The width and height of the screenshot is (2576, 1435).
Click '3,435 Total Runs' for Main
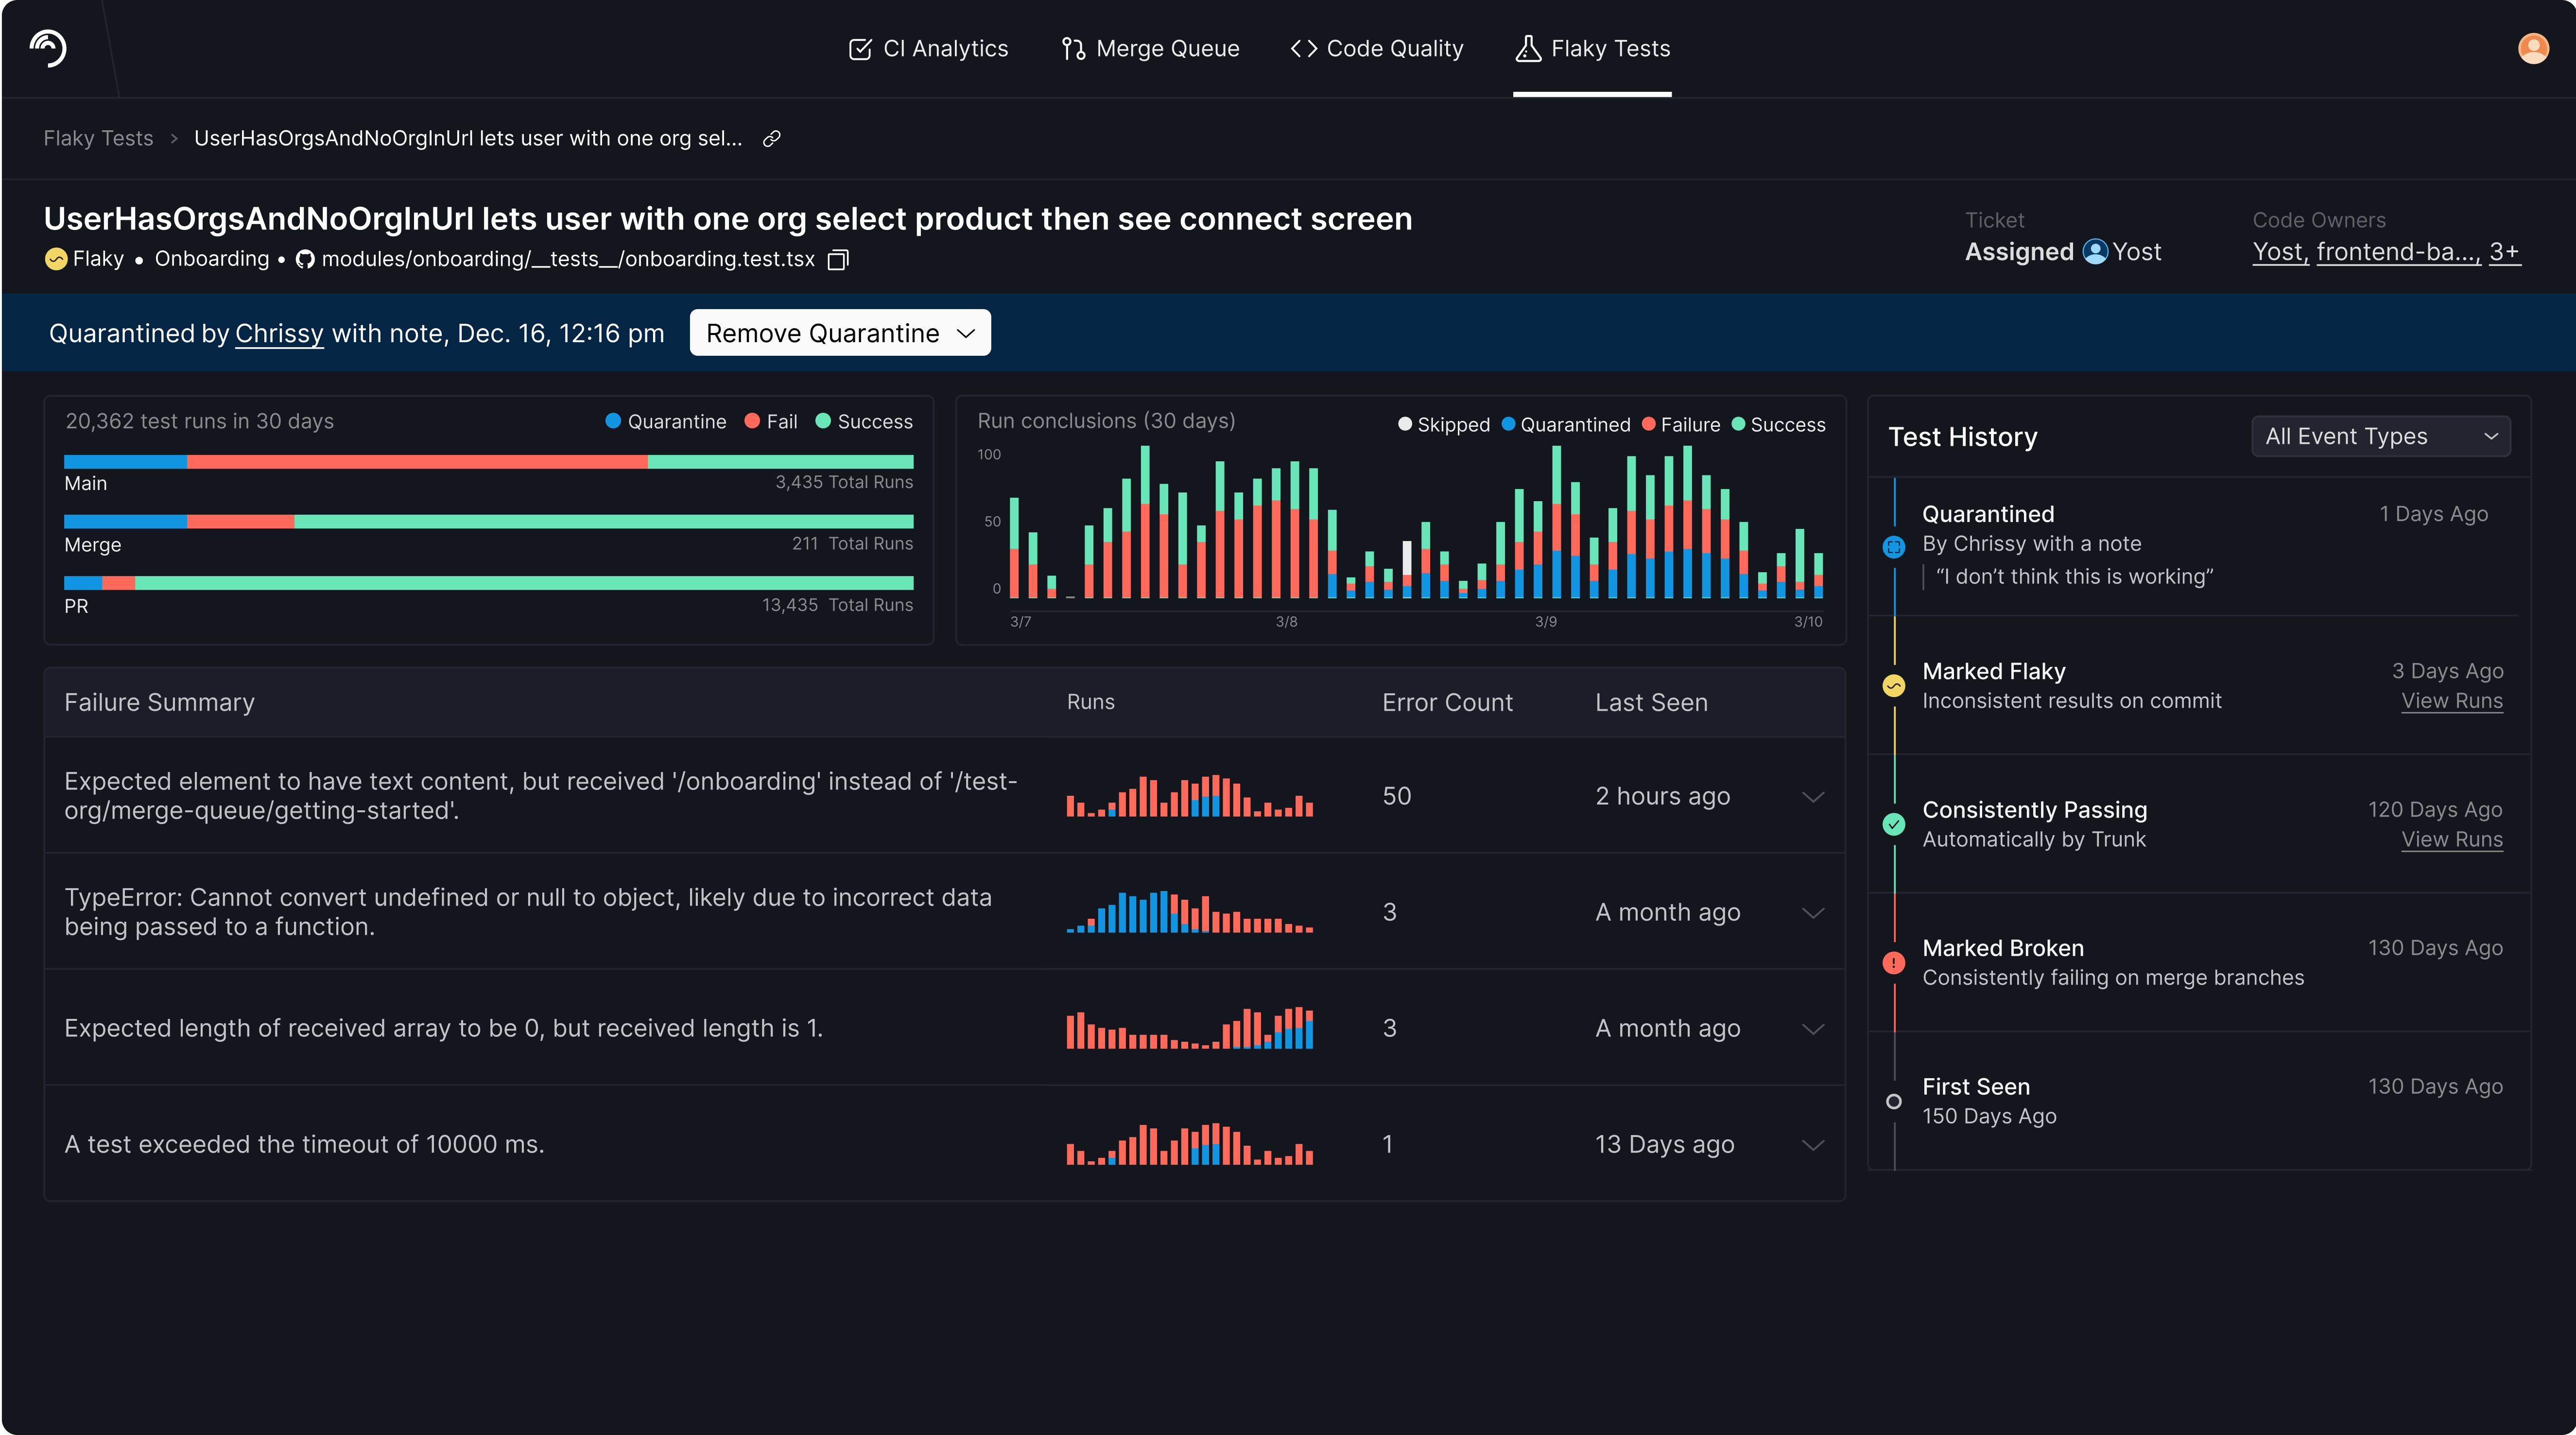844,483
